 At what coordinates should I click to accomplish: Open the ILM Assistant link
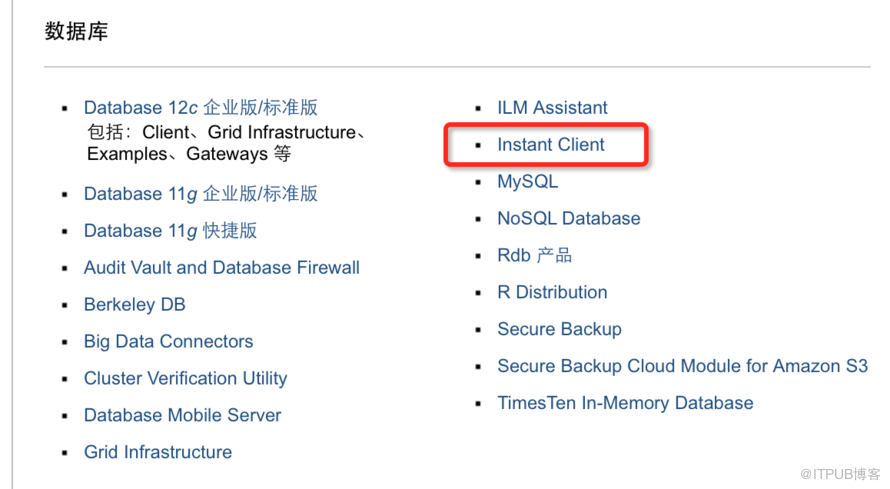[x=552, y=108]
